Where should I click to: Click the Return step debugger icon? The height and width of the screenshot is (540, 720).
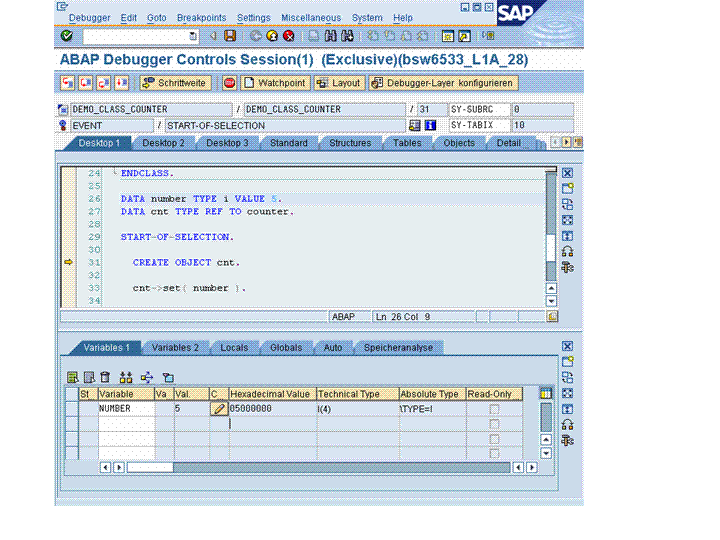(x=103, y=83)
